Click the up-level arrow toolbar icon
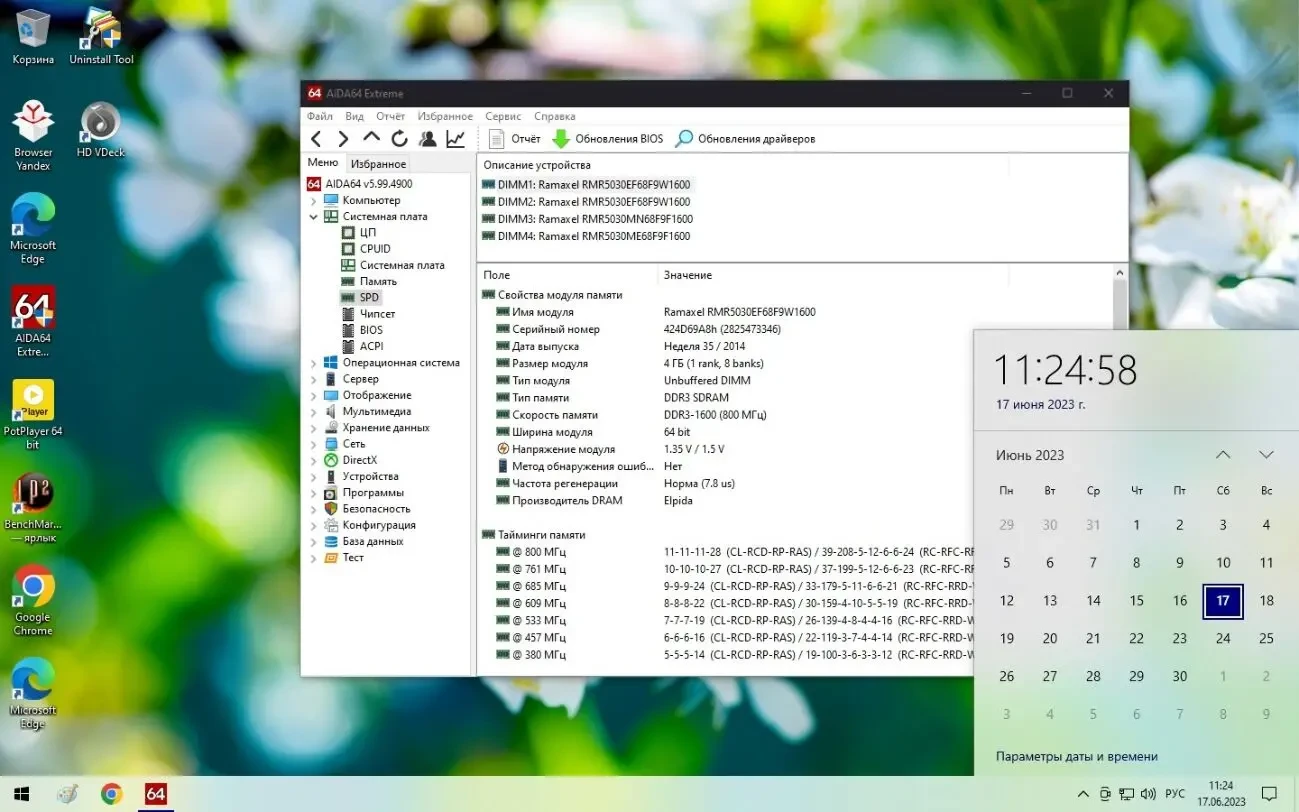 click(371, 138)
